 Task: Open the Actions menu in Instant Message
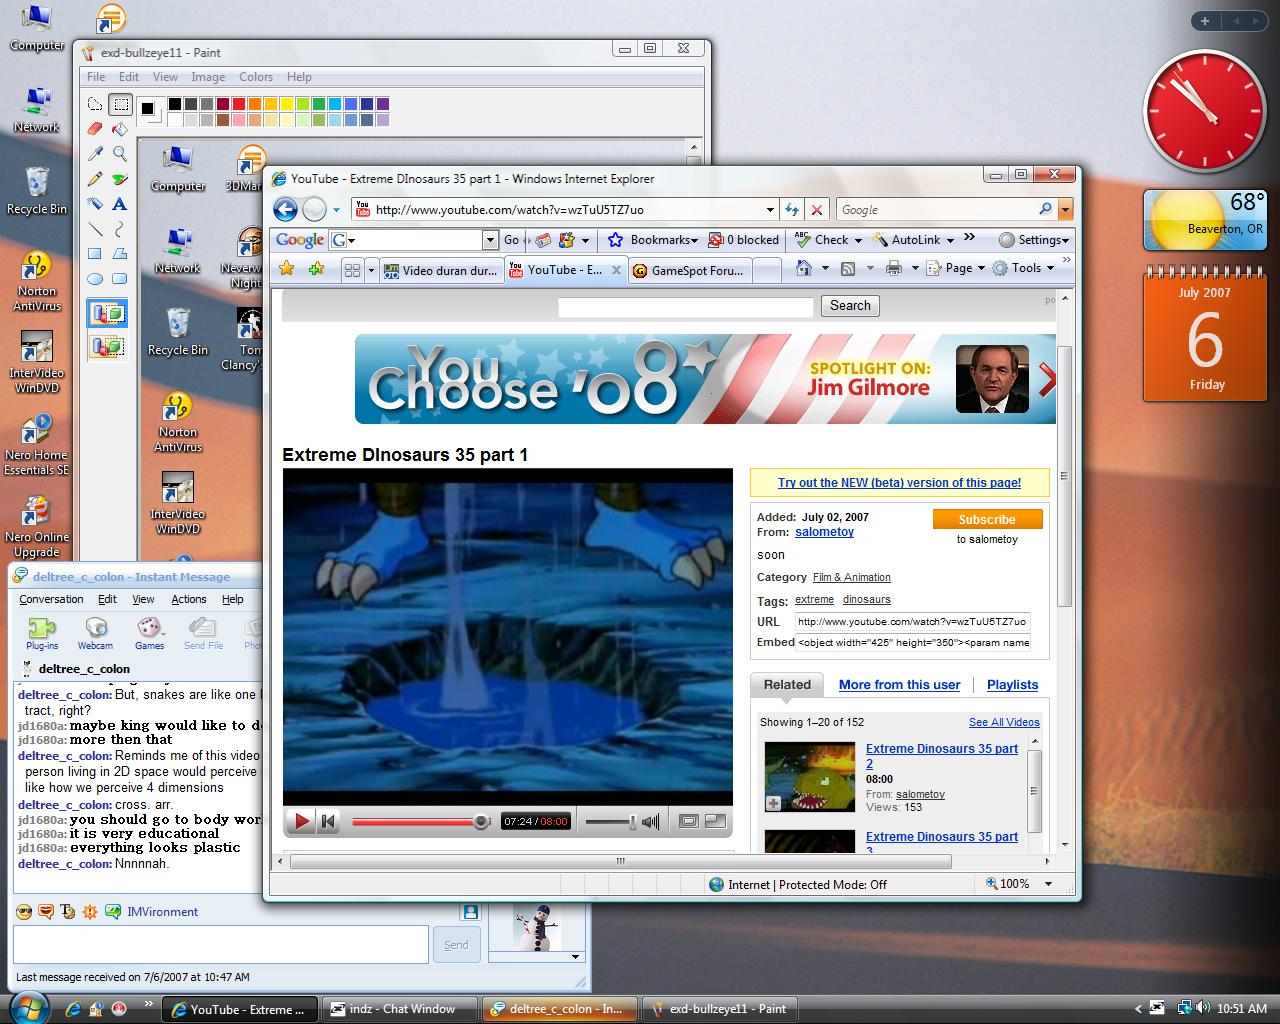(x=189, y=599)
